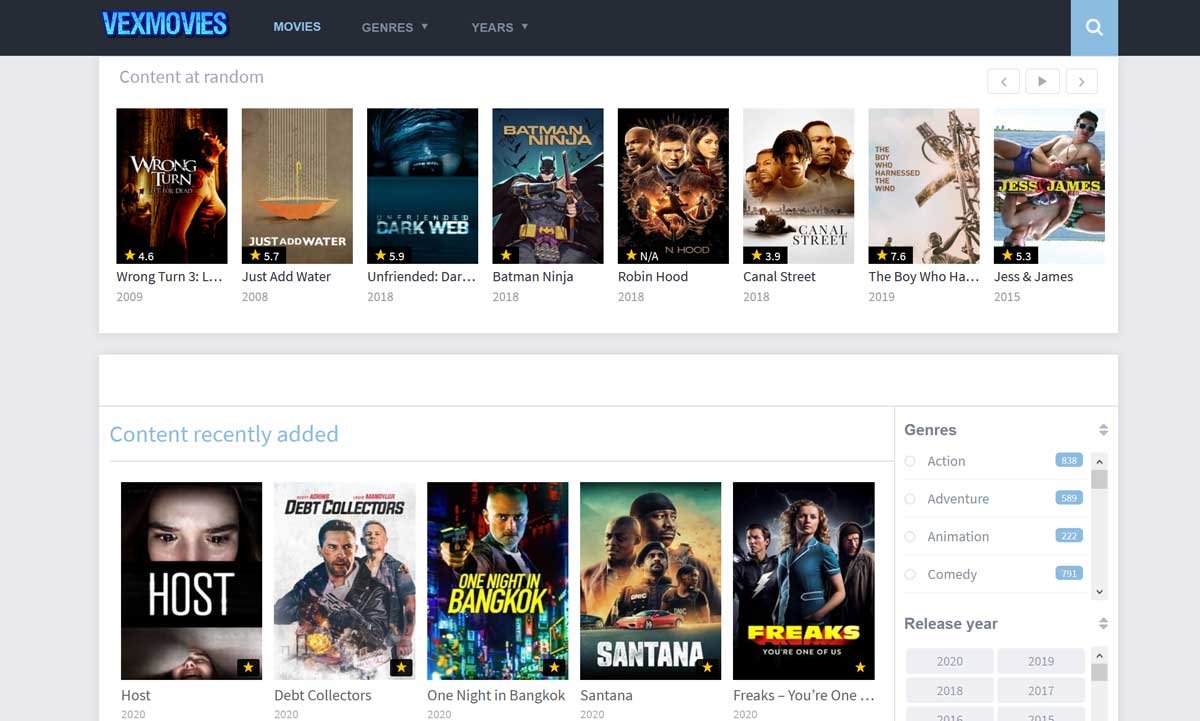Open the Wrong Turn 3 poster
Screen dimensions: 1200x721
point(172,186)
